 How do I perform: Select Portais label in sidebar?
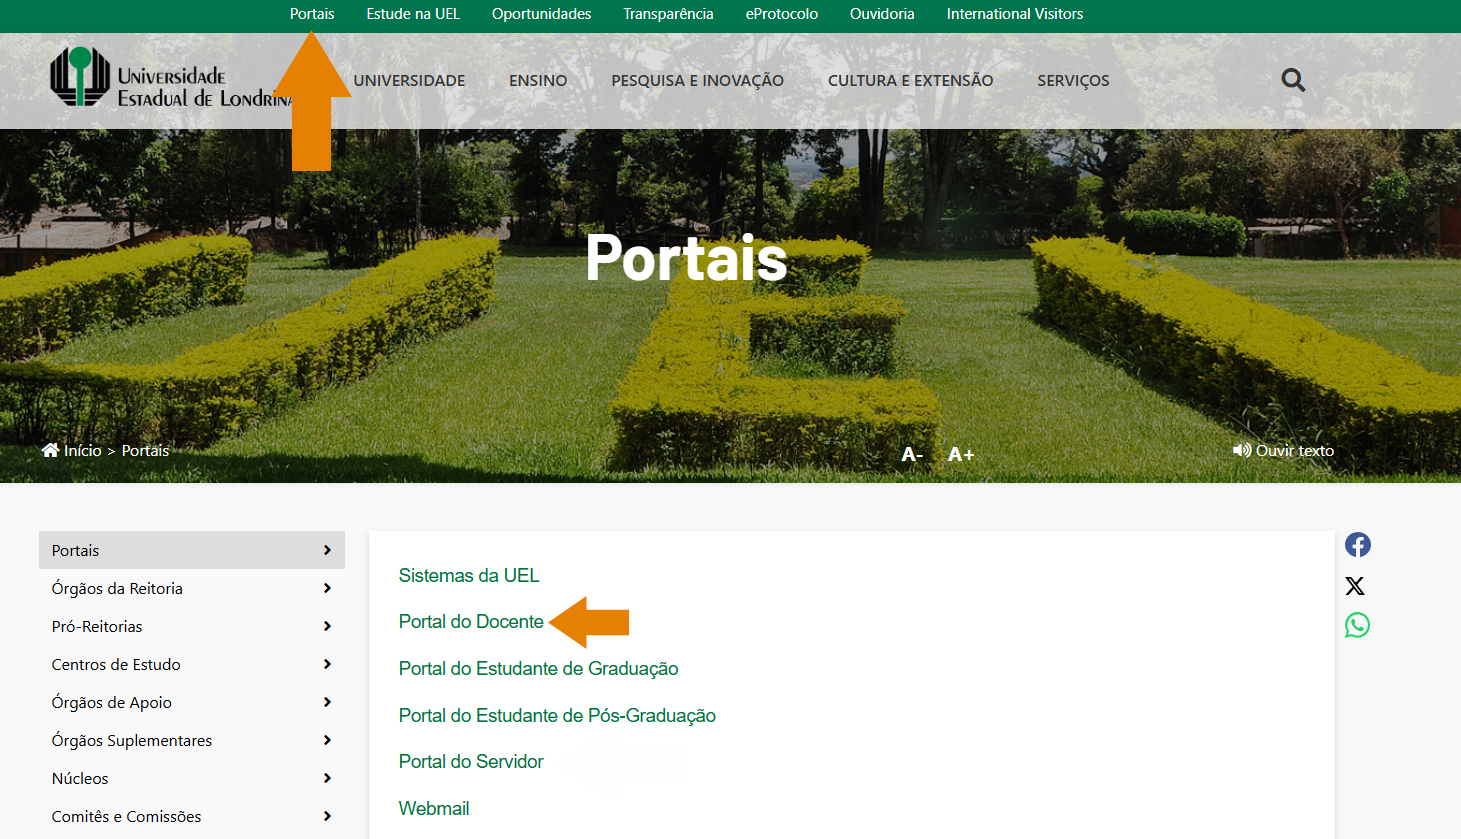coord(75,551)
